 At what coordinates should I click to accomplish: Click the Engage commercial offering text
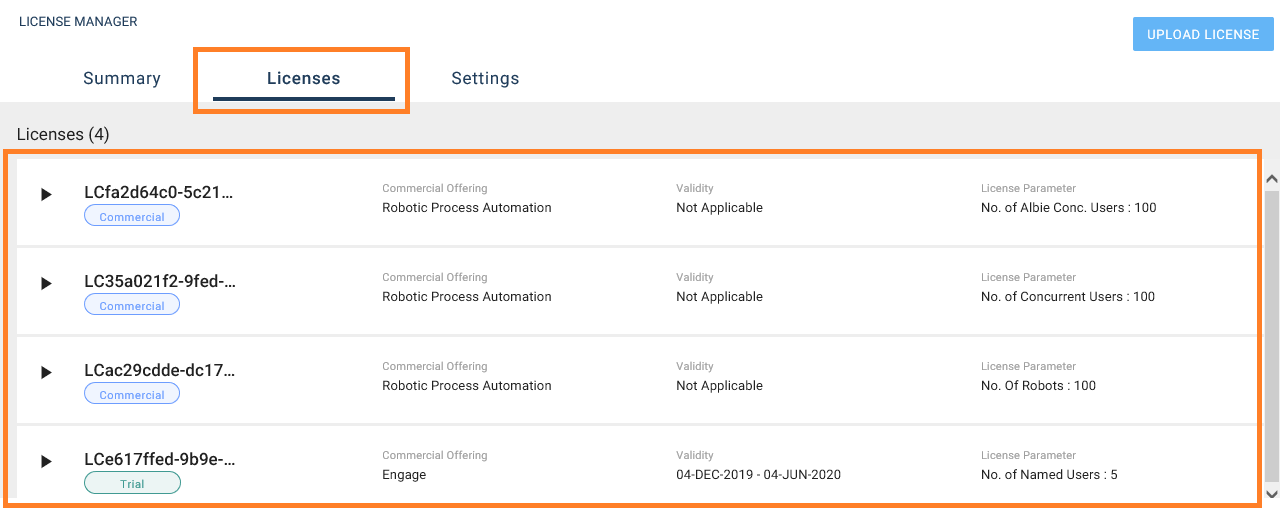(x=404, y=475)
